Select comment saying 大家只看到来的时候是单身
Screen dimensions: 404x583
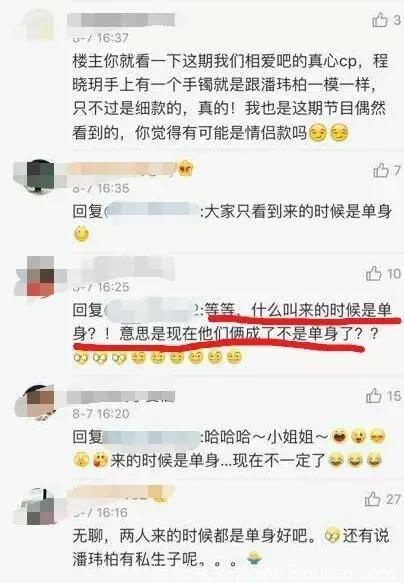pyautogui.click(x=232, y=223)
